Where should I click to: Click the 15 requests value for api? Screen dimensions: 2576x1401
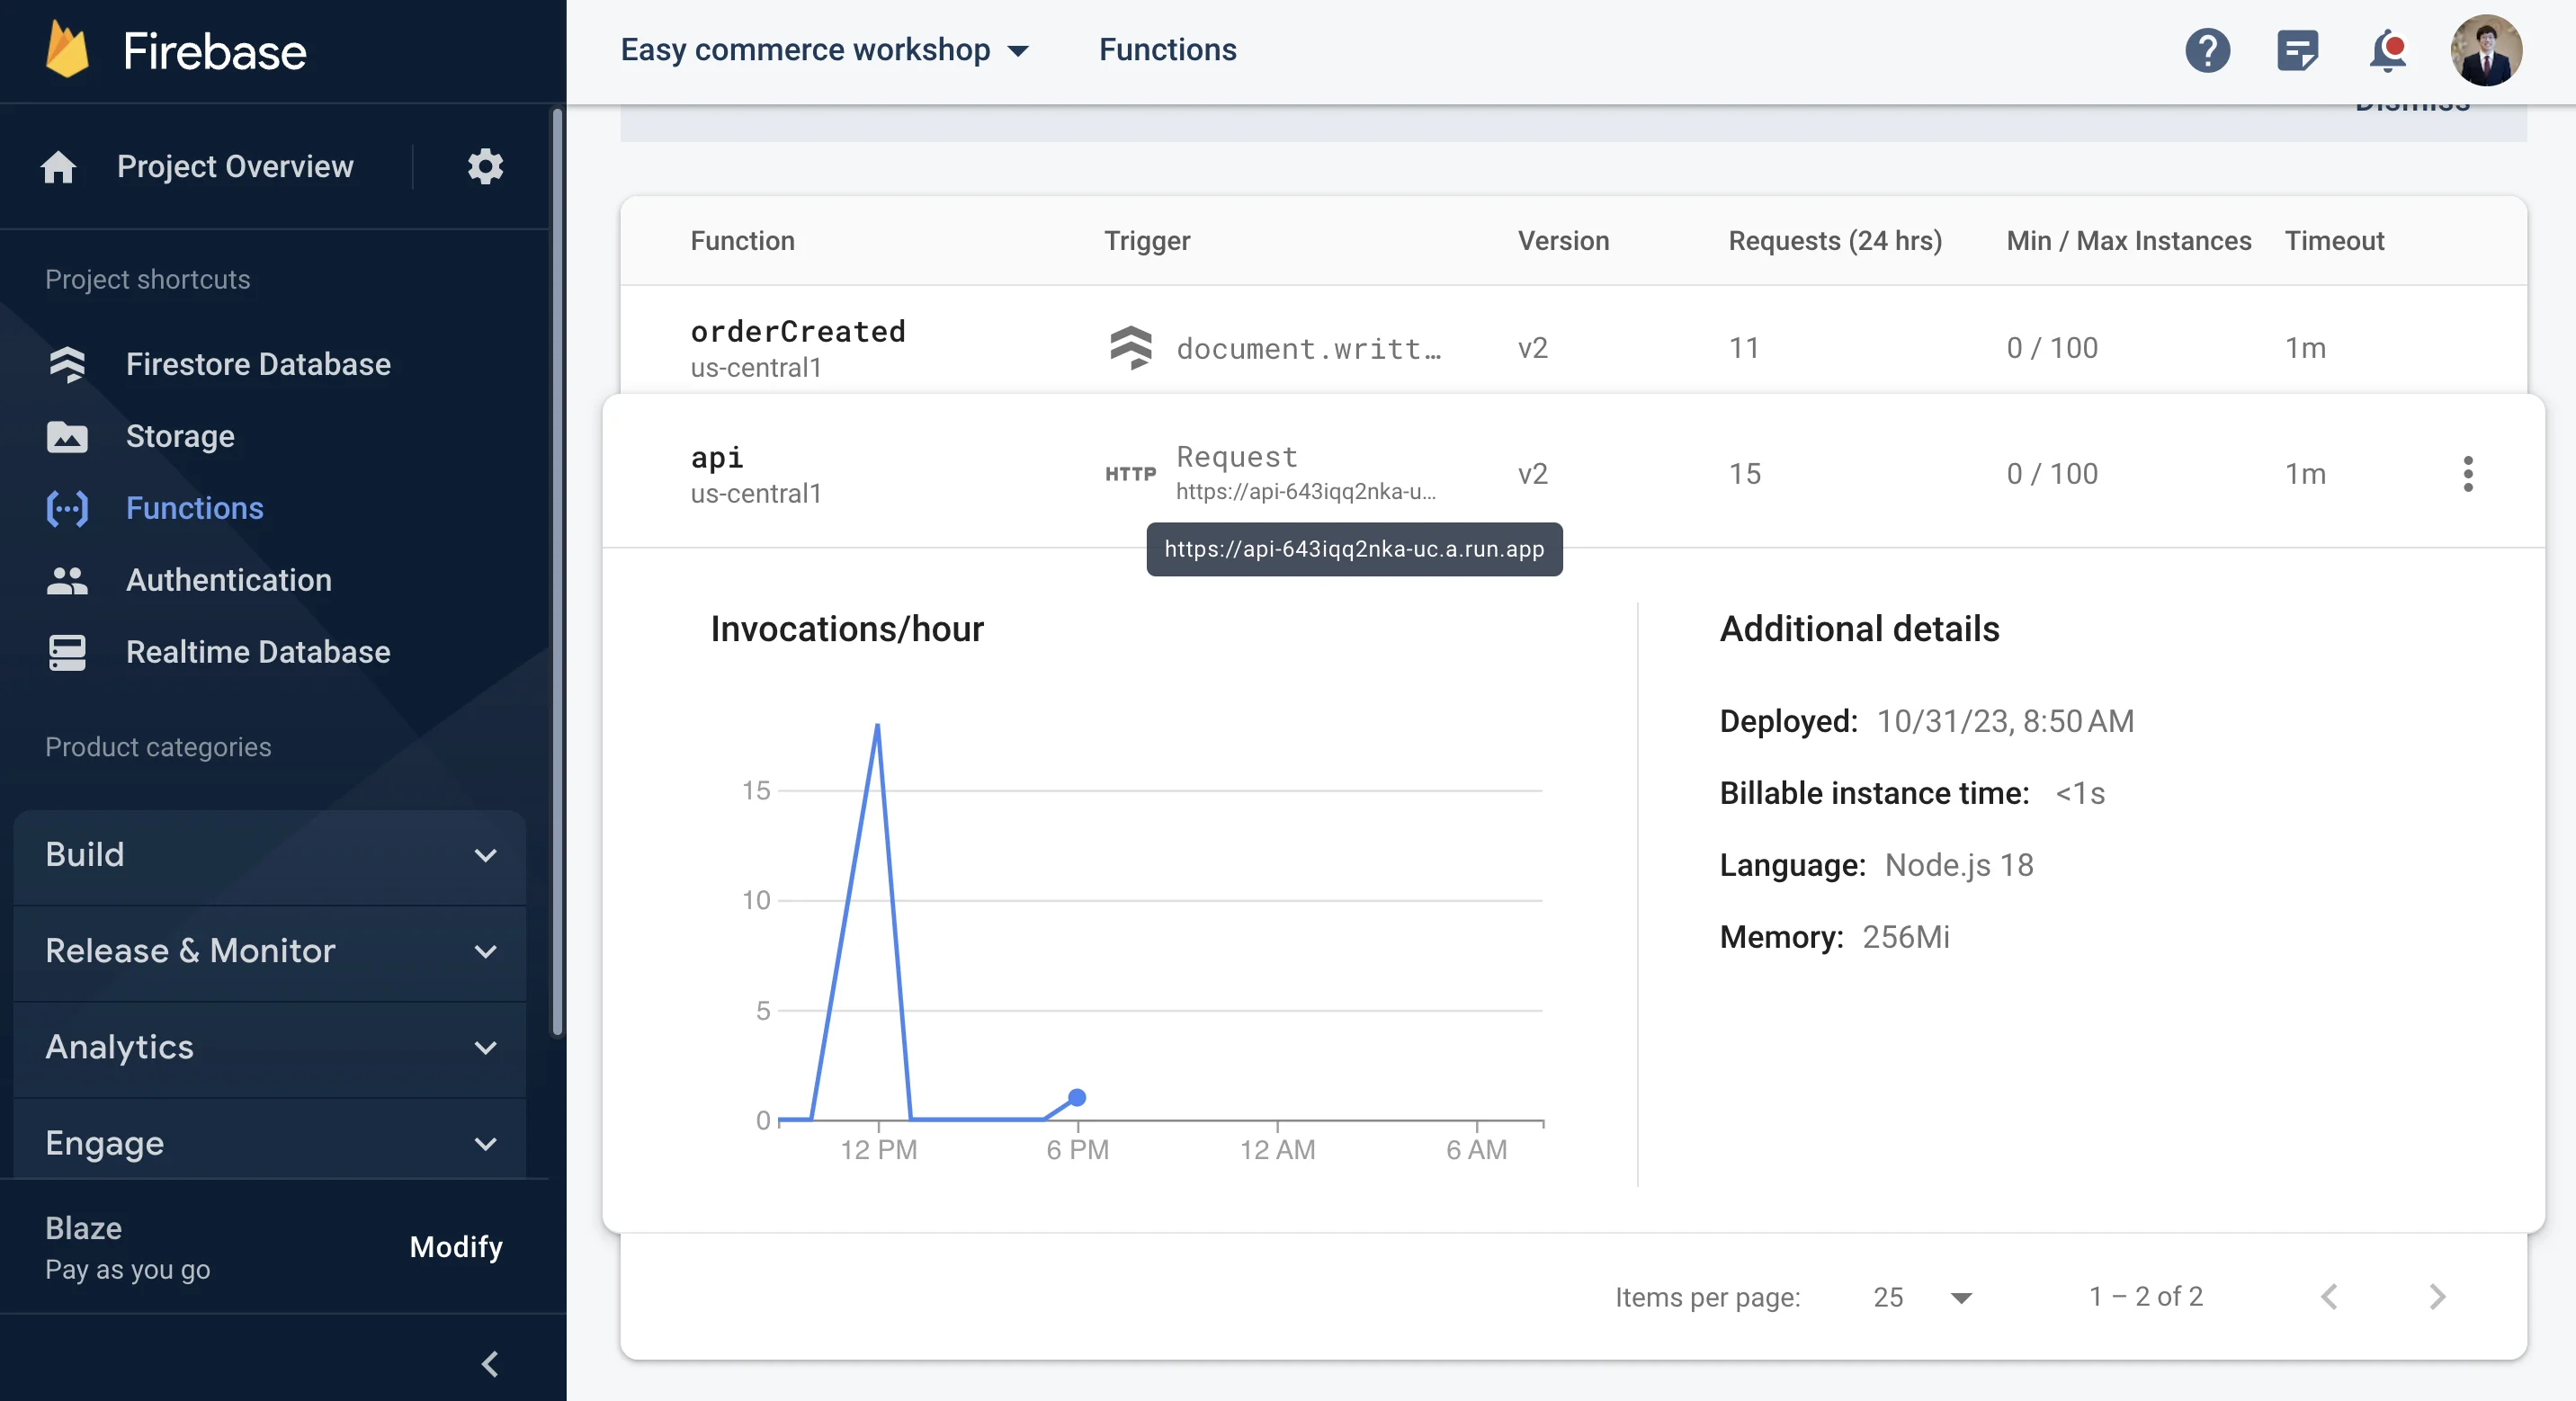click(1745, 474)
